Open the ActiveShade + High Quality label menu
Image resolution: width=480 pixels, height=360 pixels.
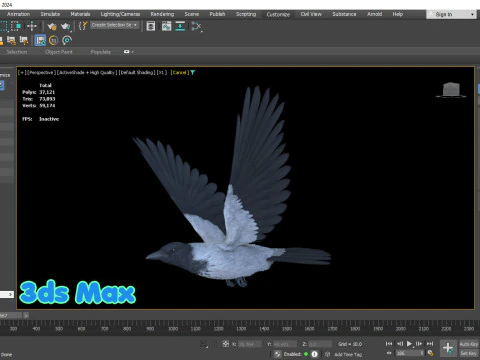(x=87, y=72)
